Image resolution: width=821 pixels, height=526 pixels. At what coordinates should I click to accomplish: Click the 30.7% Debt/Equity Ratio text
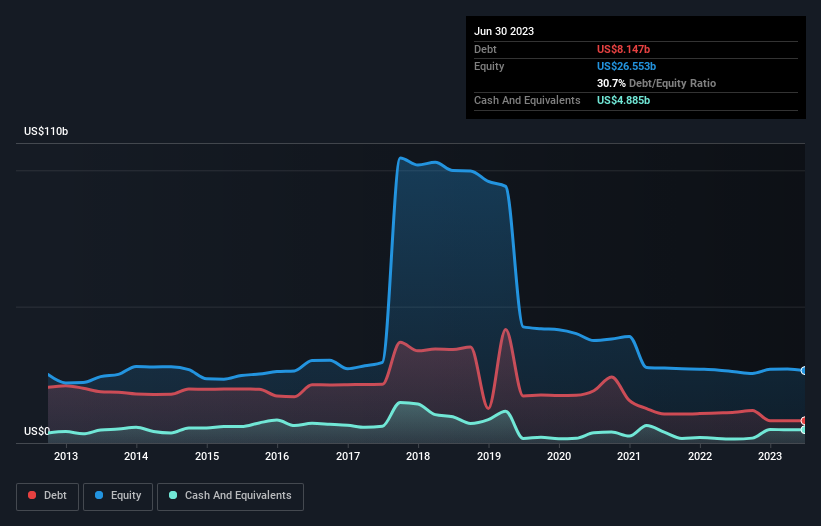tap(656, 83)
